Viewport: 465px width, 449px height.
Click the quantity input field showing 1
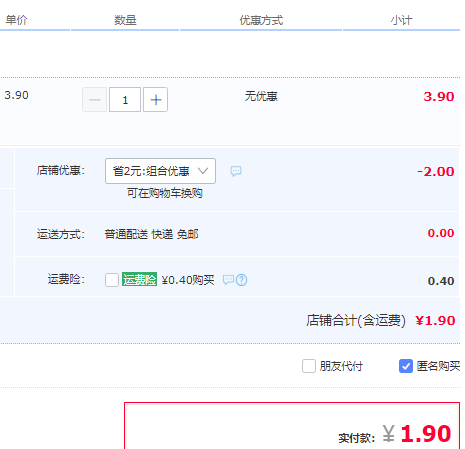pyautogui.click(x=125, y=100)
